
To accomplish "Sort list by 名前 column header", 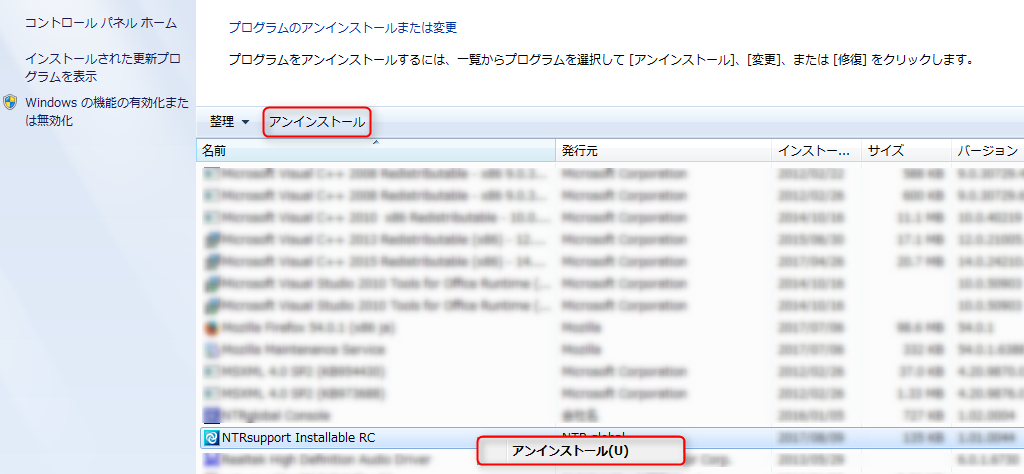I will click(x=376, y=151).
